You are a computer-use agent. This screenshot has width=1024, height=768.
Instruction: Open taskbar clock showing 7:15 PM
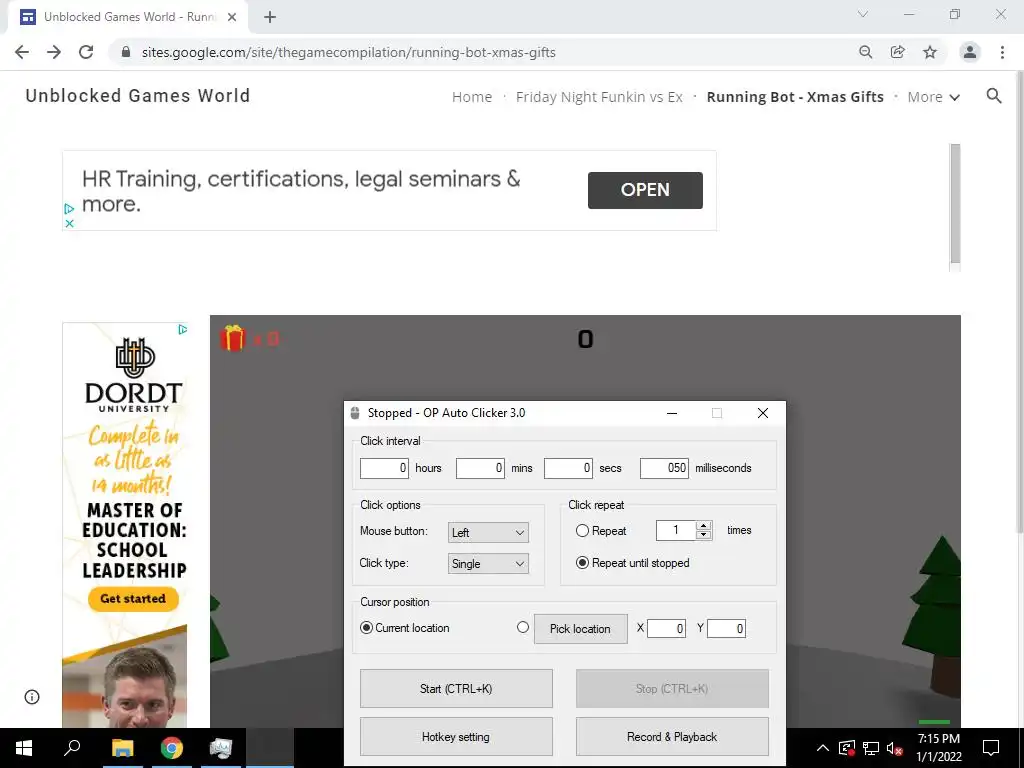click(939, 748)
